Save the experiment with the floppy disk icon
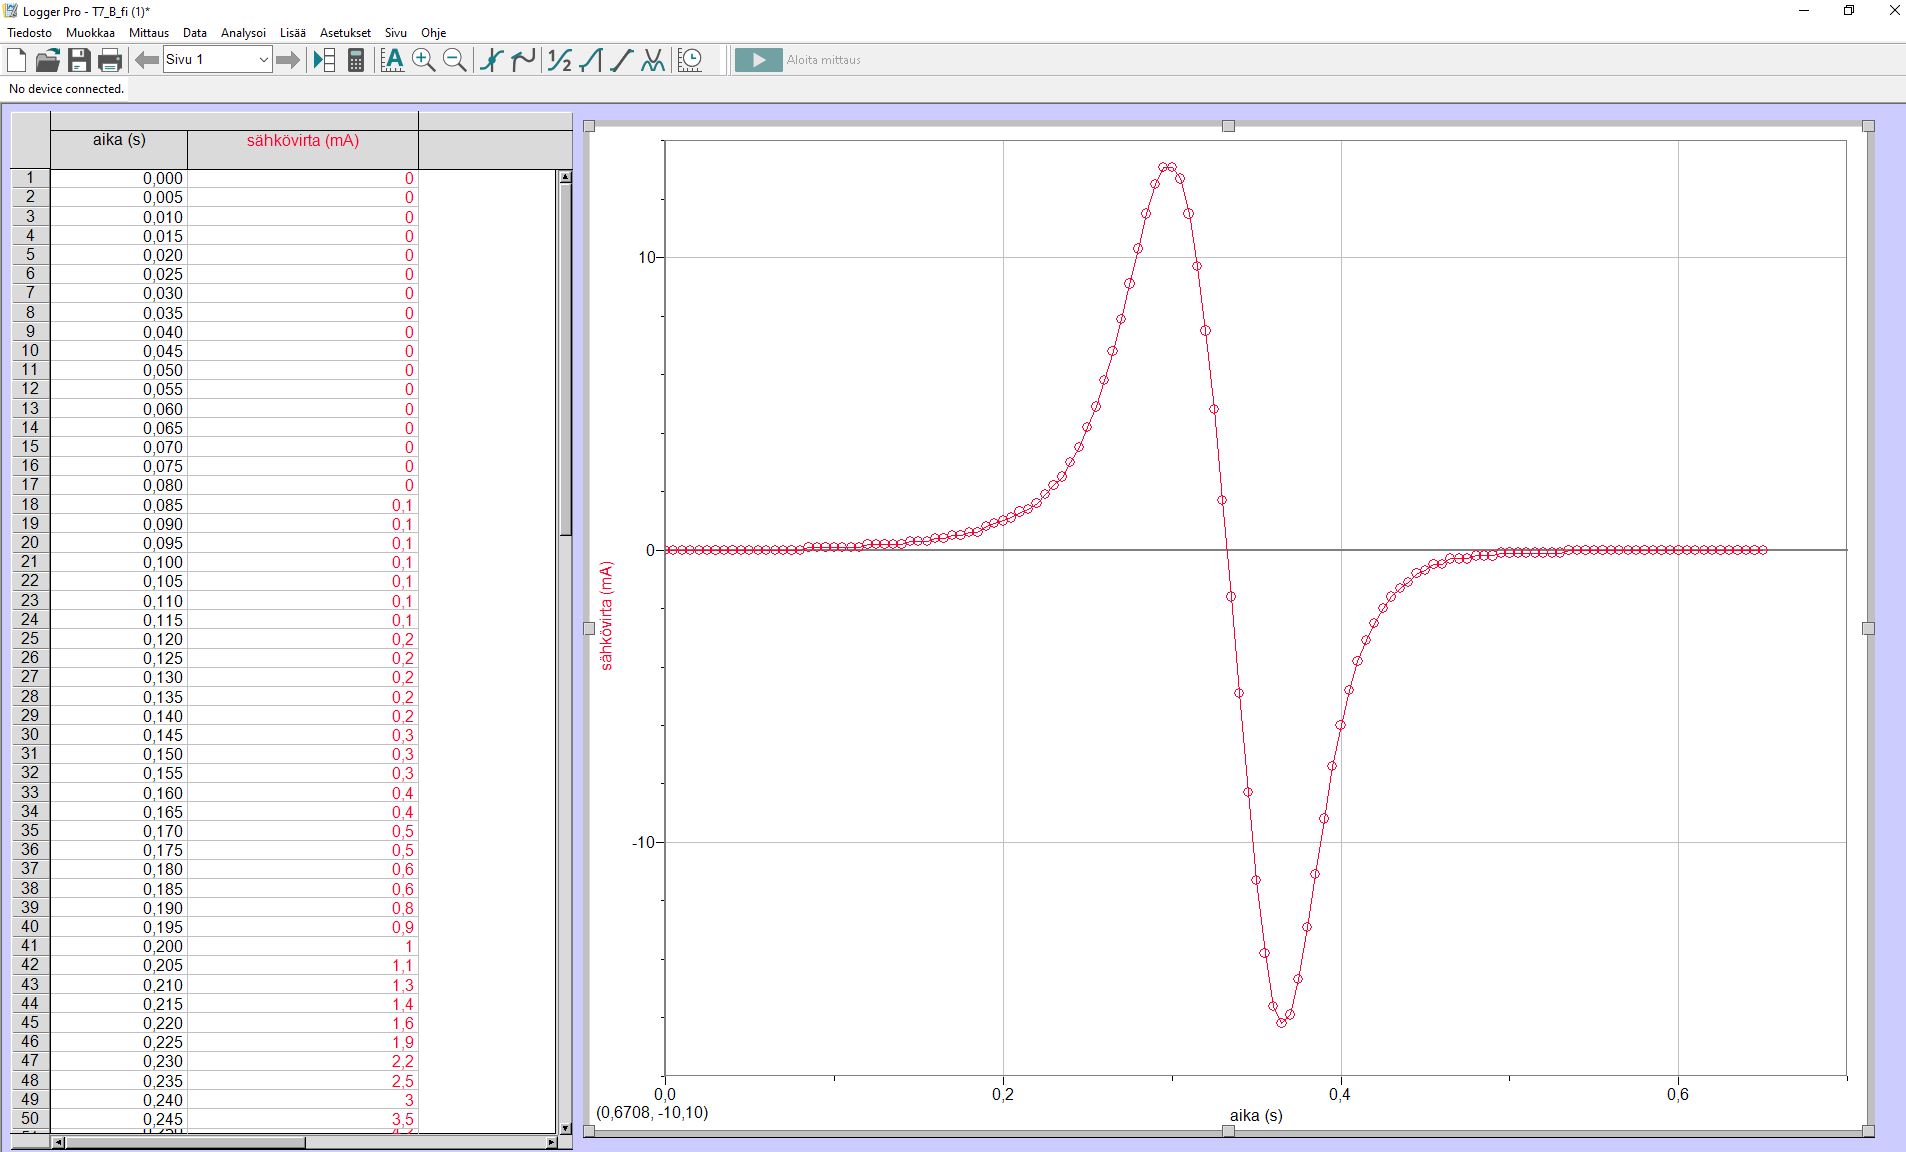 click(79, 60)
